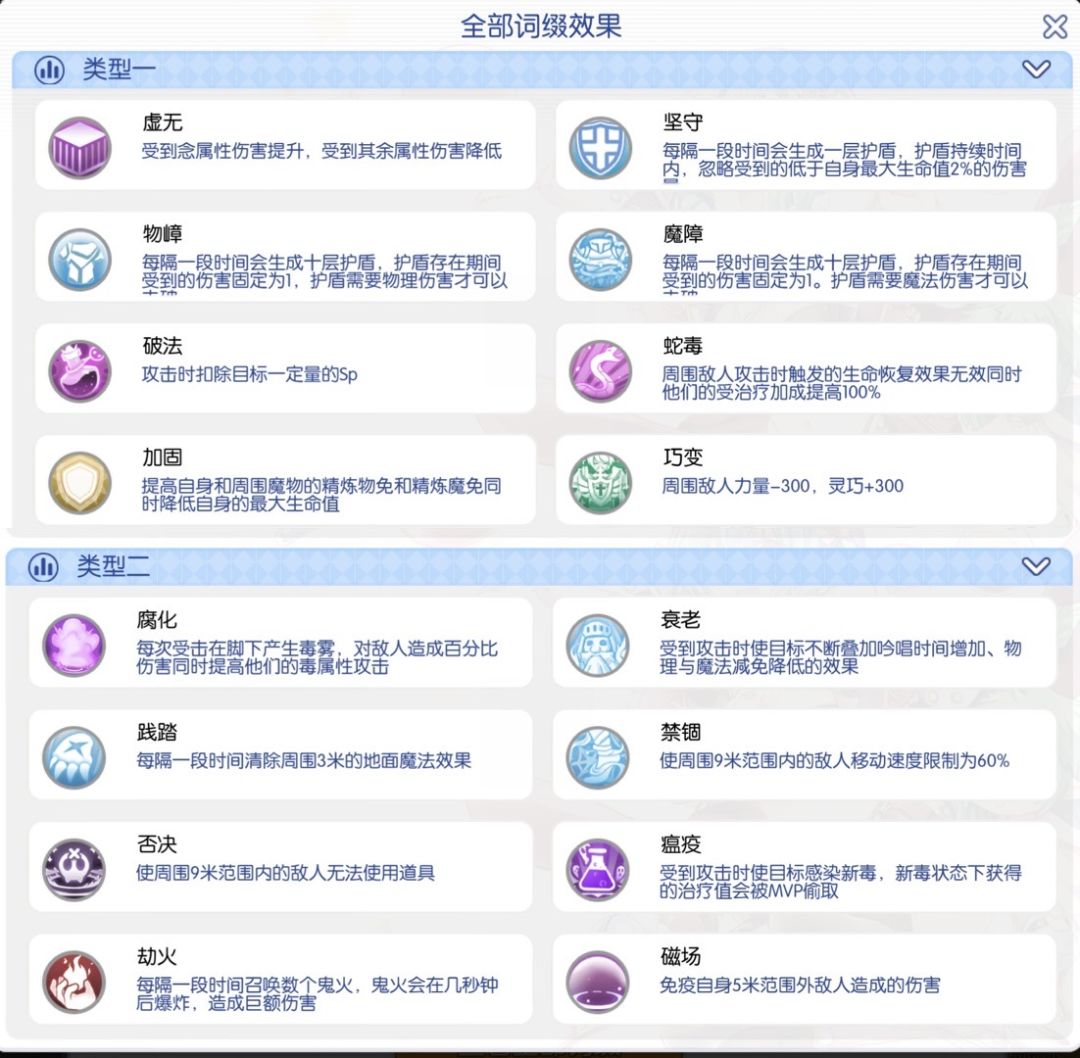Viewport: 1080px width, 1058px height.
Task: Click the 腐化 affix name
Action: (x=157, y=620)
